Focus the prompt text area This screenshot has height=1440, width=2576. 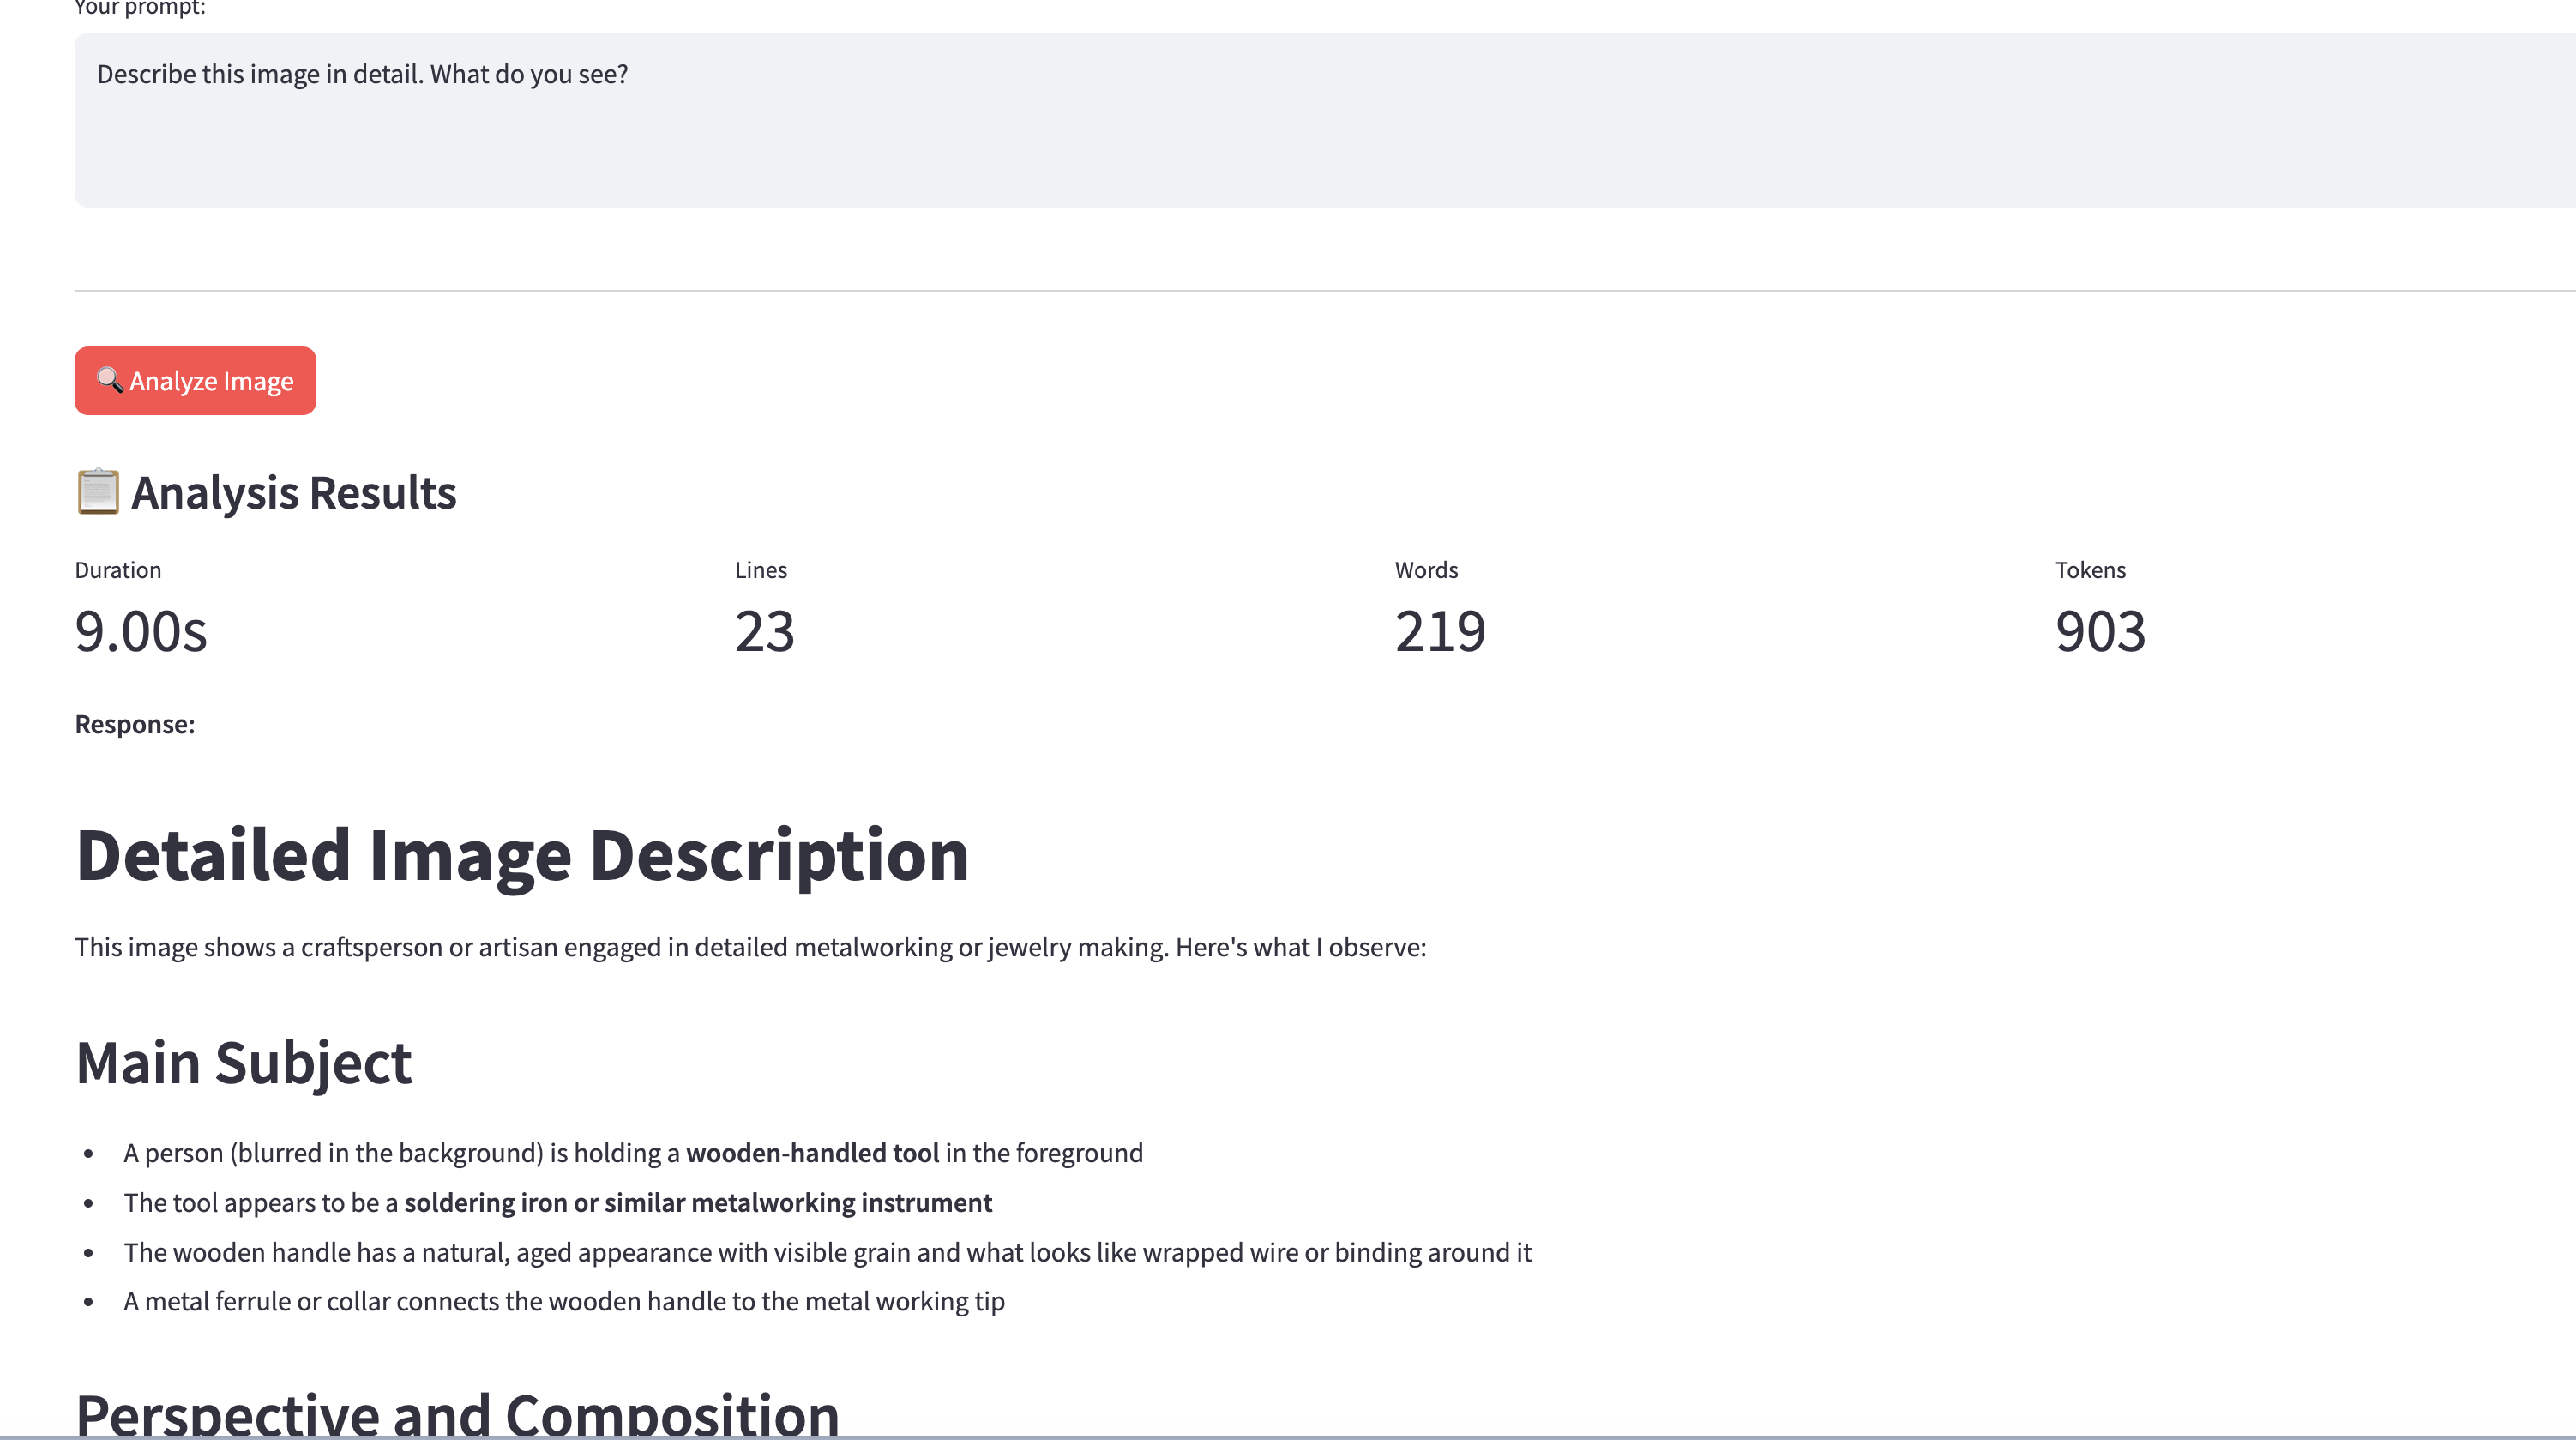1300,120
